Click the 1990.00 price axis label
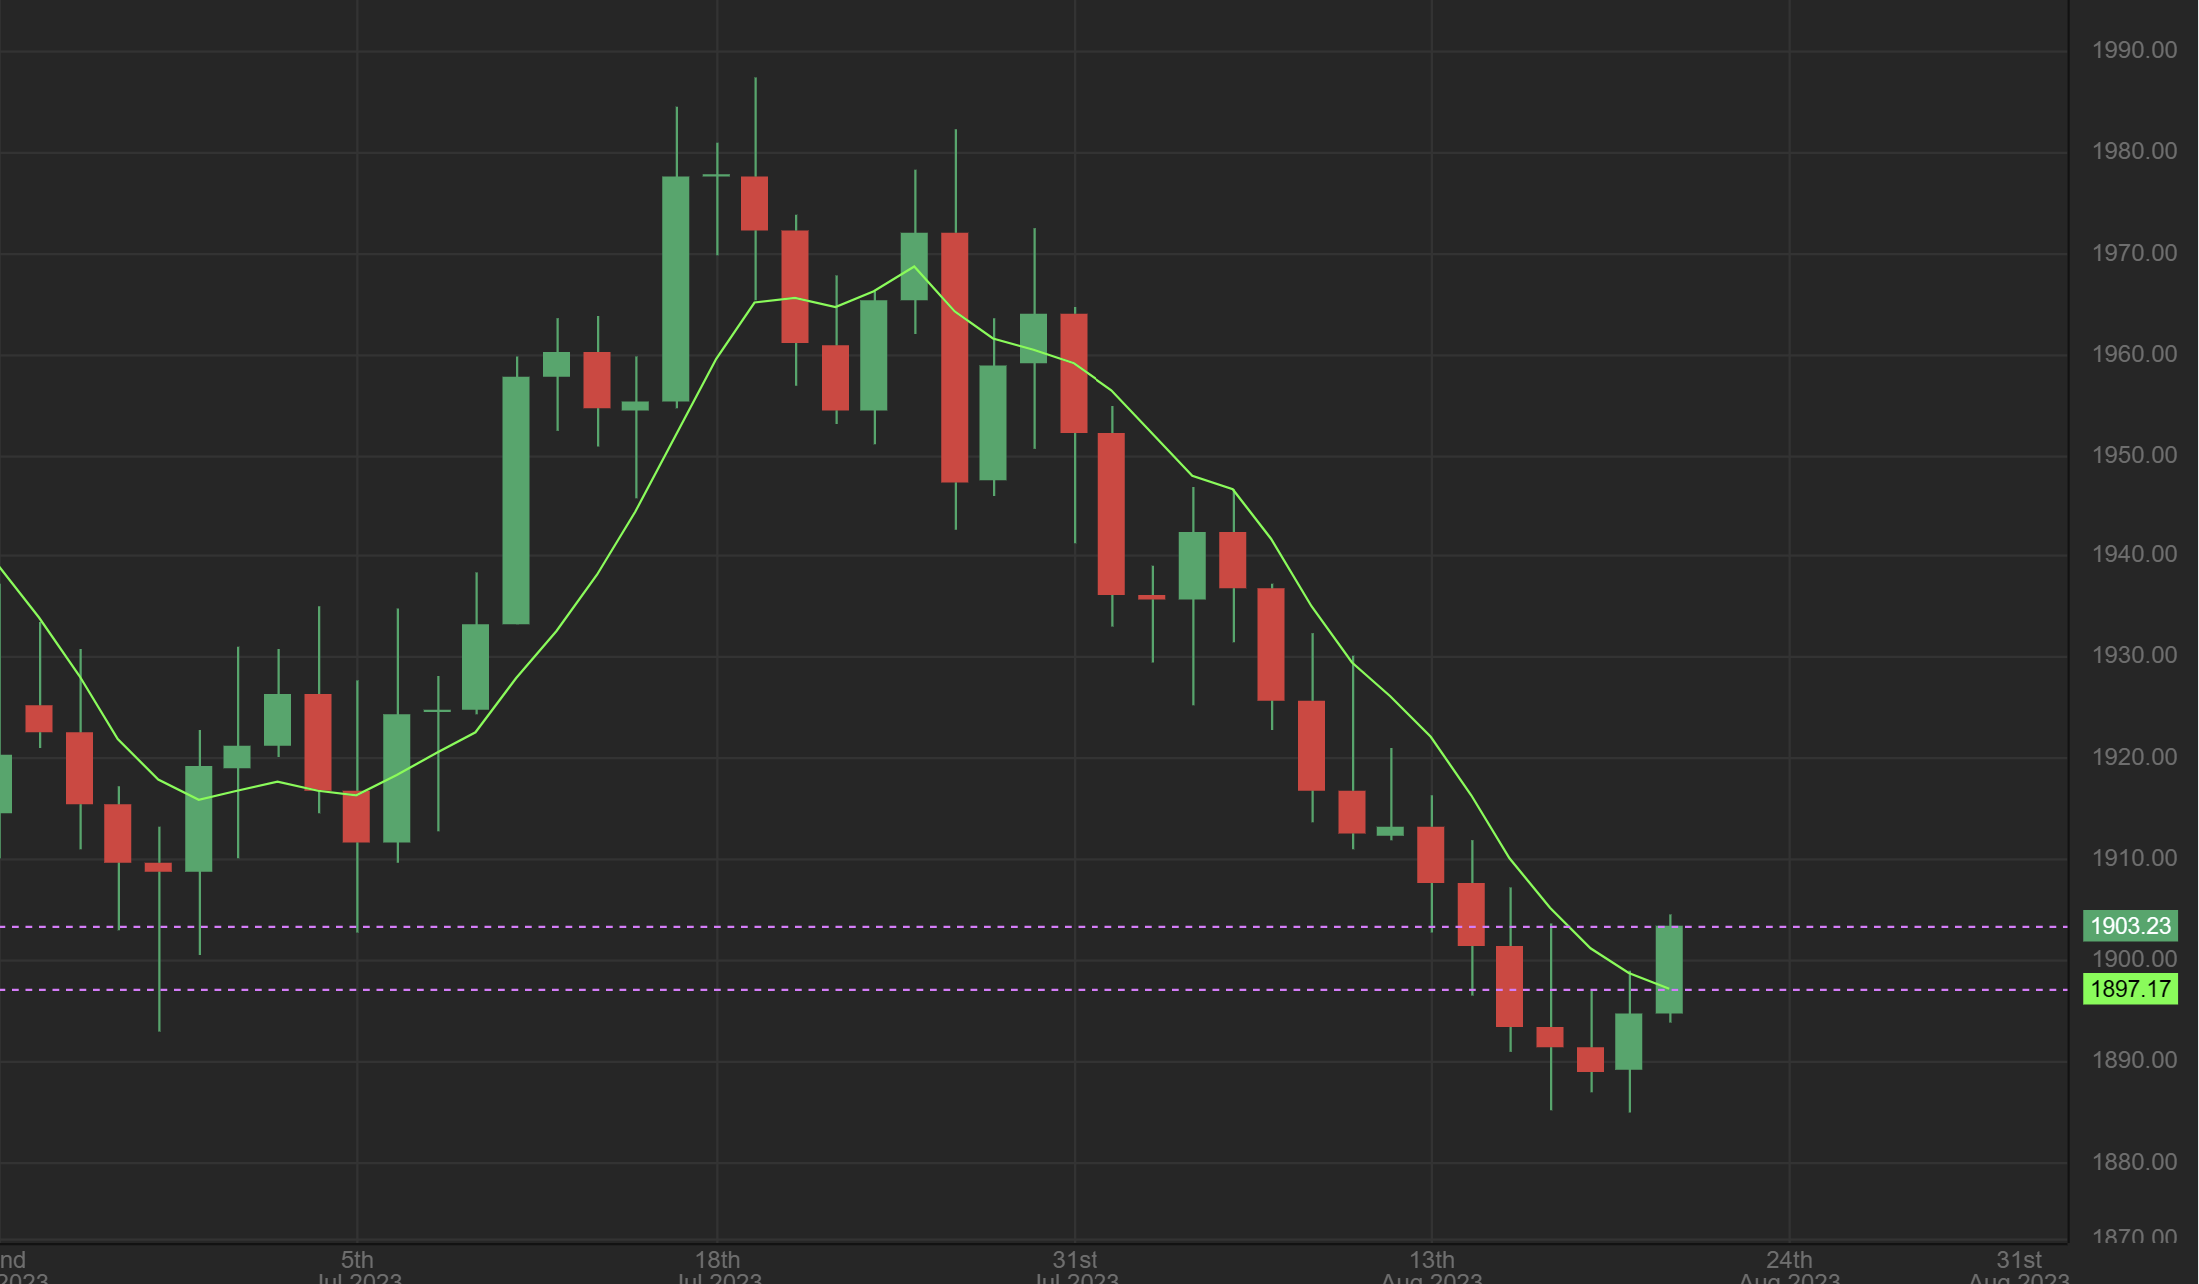This screenshot has height=1284, width=2199. pyautogui.click(x=2134, y=50)
